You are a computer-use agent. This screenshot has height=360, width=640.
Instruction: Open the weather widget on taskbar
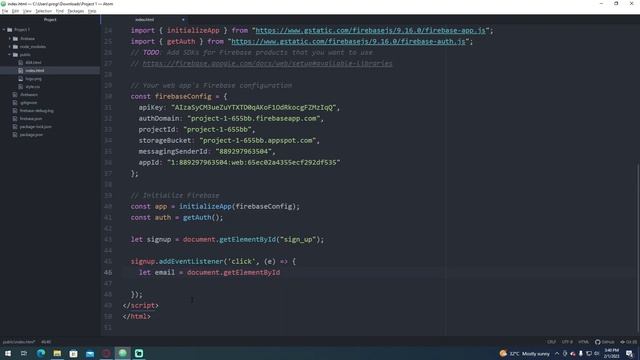[x=525, y=353]
